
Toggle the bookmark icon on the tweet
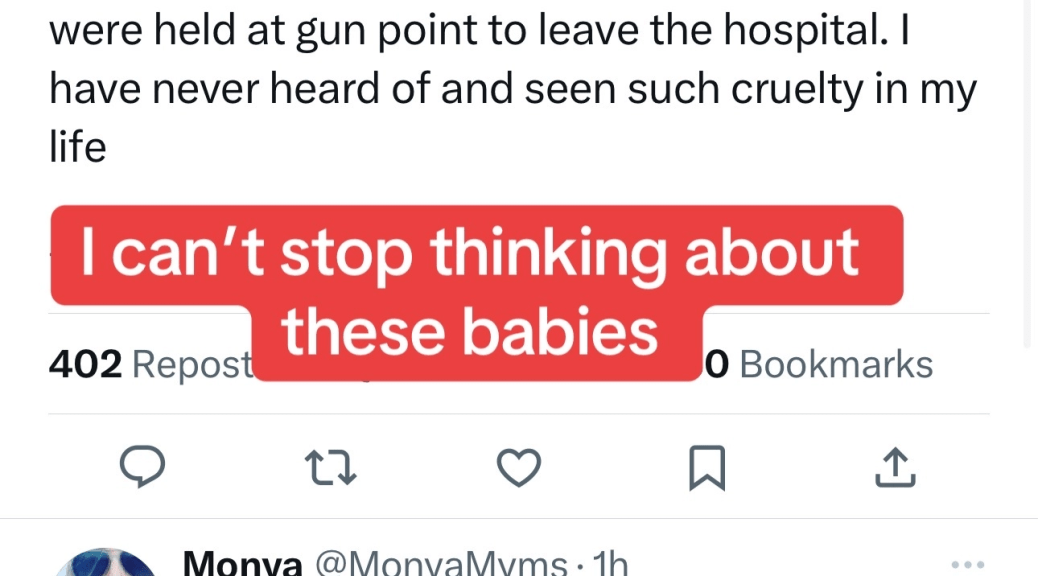(706, 467)
